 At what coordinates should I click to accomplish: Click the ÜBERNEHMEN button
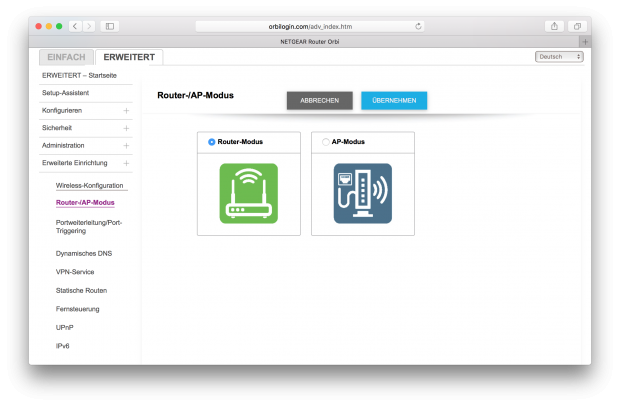[394, 100]
